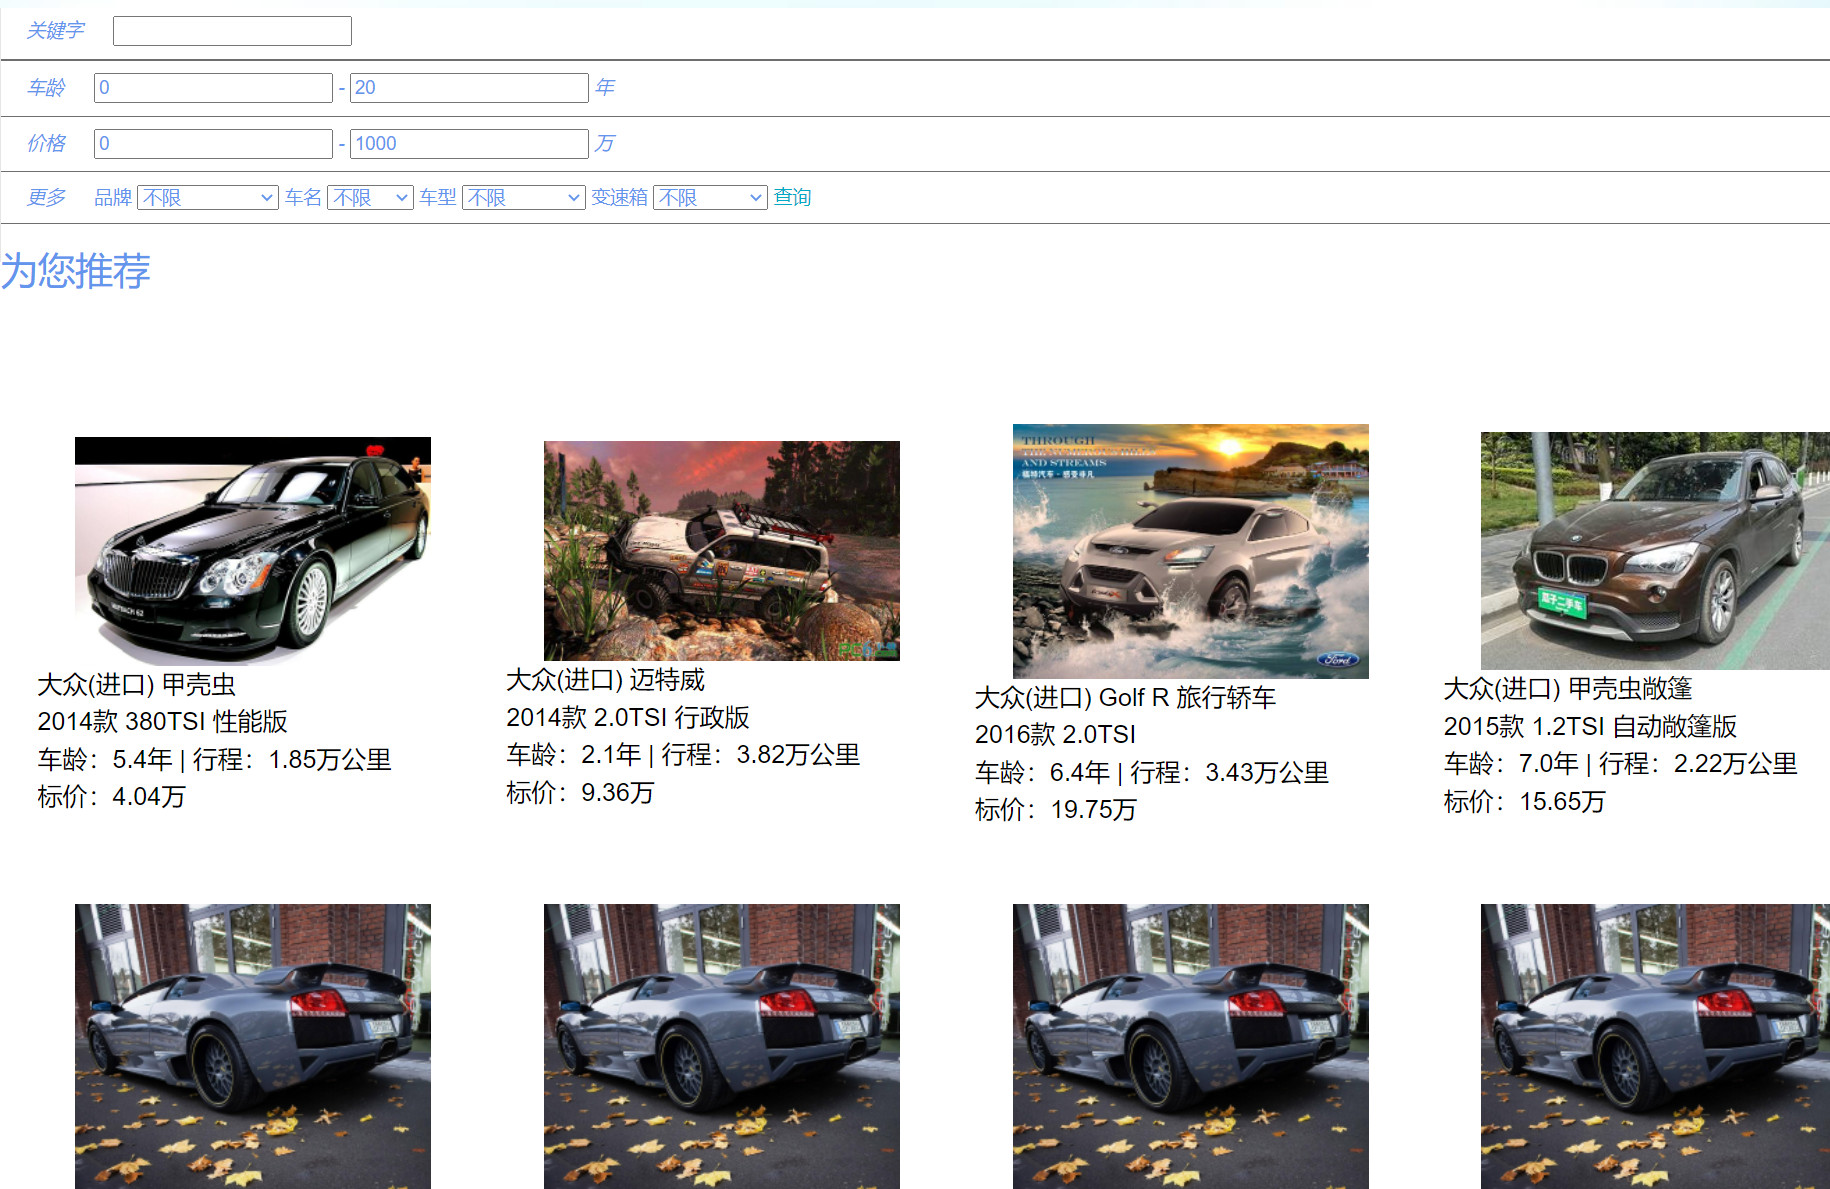The height and width of the screenshot is (1189, 1830).
Task: Click the 关键字 keyword search input
Action: pos(232,31)
